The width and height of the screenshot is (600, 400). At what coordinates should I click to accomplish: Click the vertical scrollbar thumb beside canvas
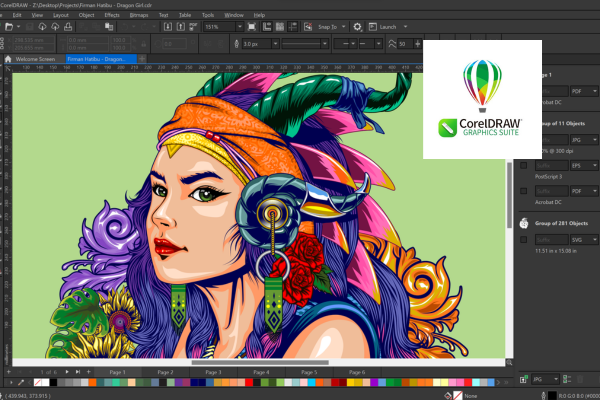point(509,195)
